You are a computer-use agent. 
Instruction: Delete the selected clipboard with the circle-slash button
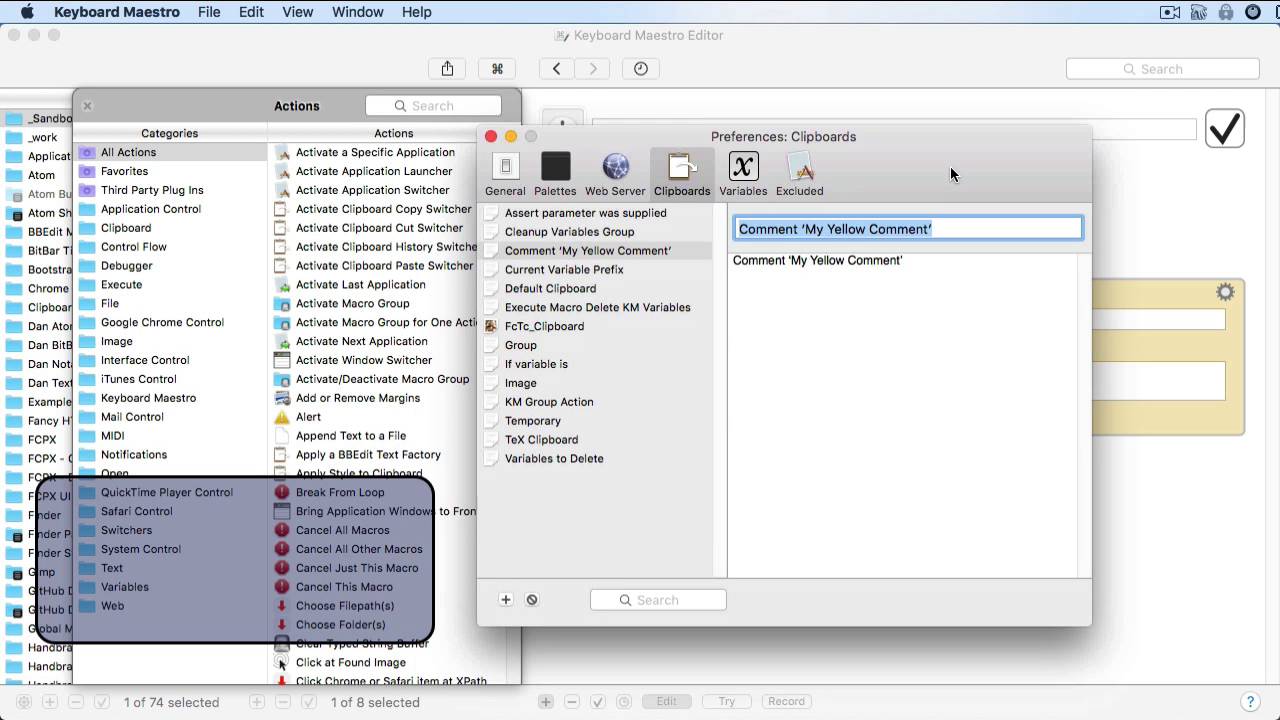click(532, 600)
